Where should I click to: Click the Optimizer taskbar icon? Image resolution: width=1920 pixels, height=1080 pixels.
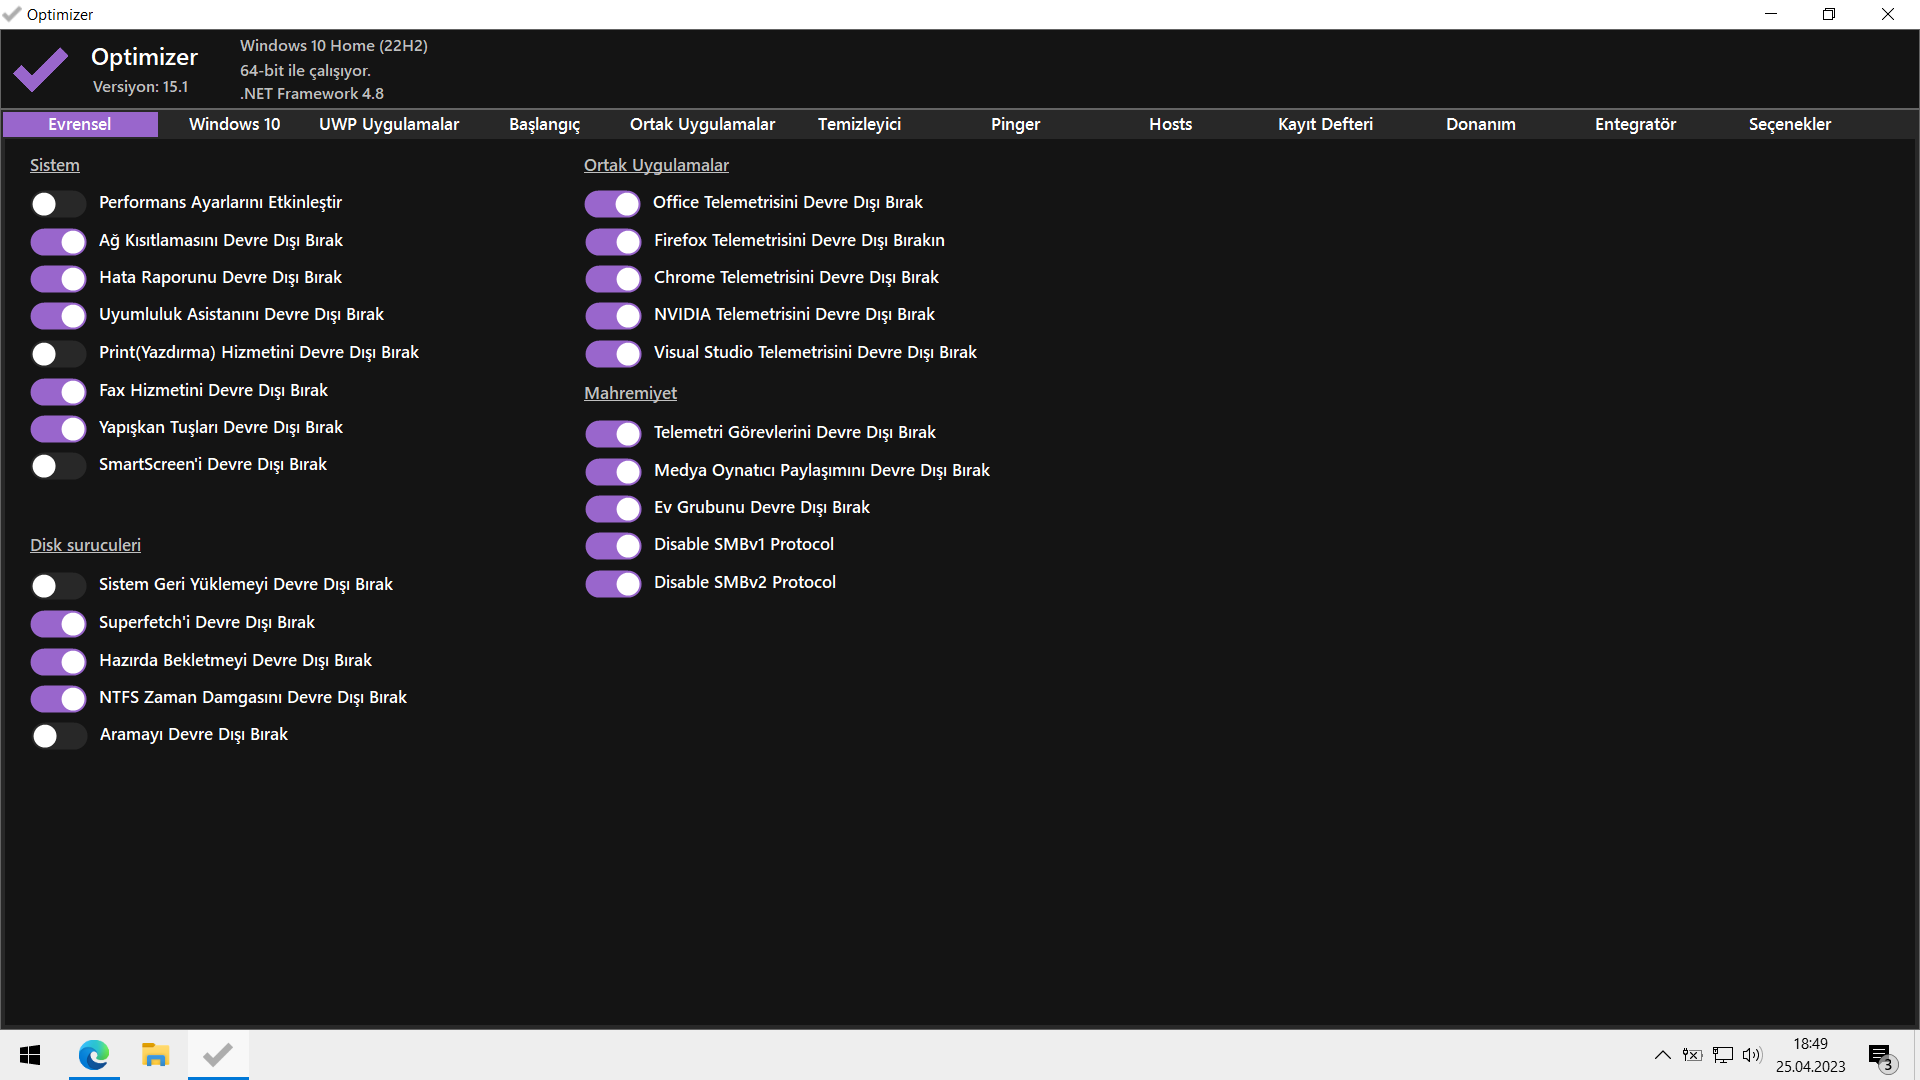218,1055
